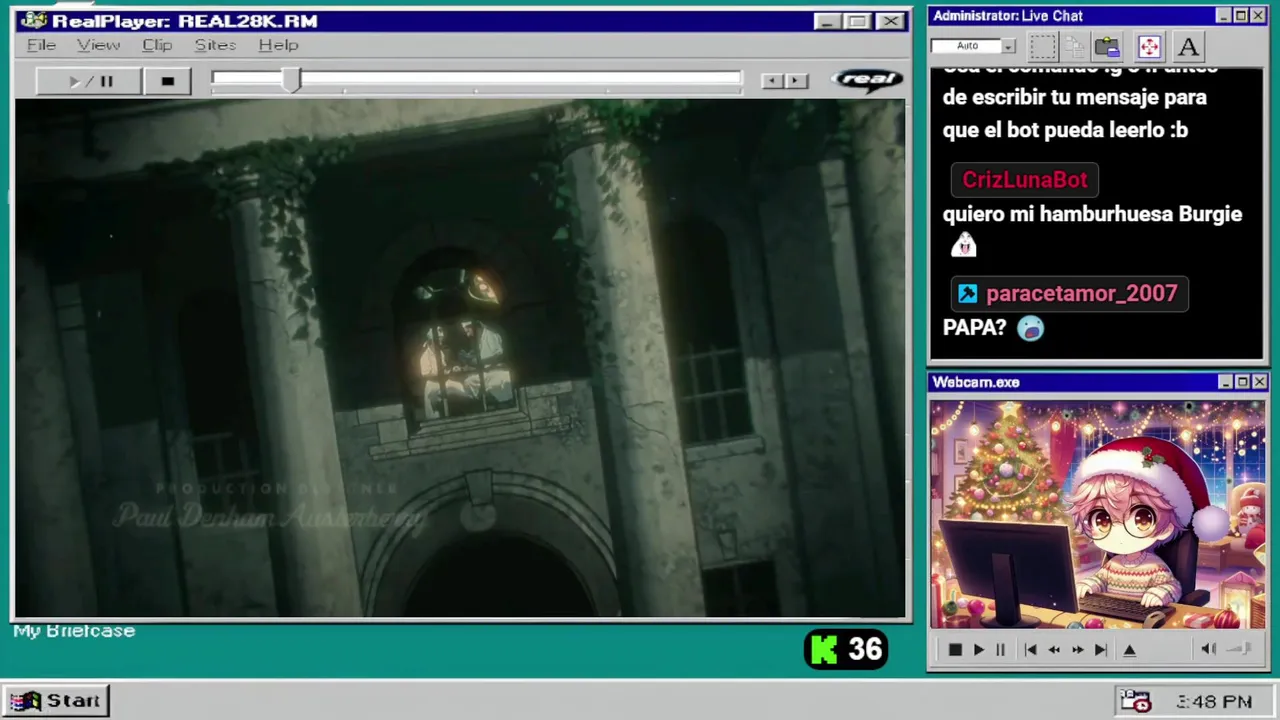Open the View menu
Image resolution: width=1280 pixels, height=720 pixels.
click(x=99, y=45)
